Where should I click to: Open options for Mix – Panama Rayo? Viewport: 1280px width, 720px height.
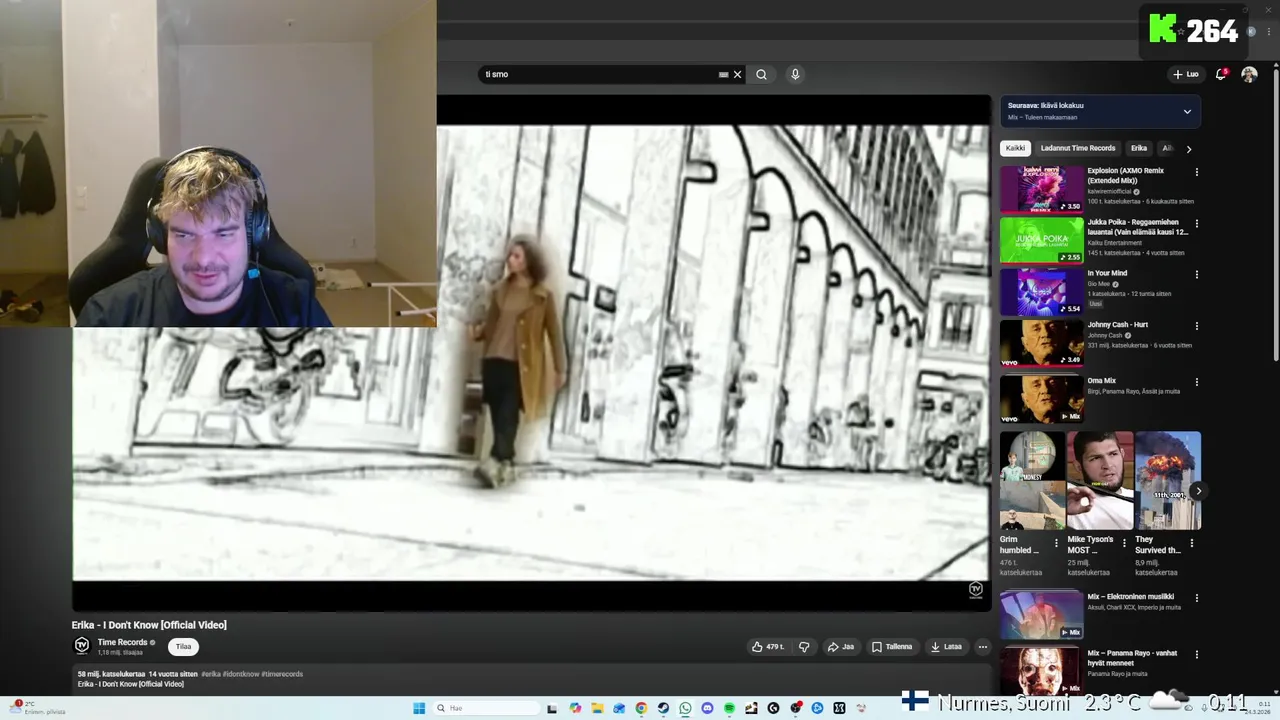point(1197,654)
